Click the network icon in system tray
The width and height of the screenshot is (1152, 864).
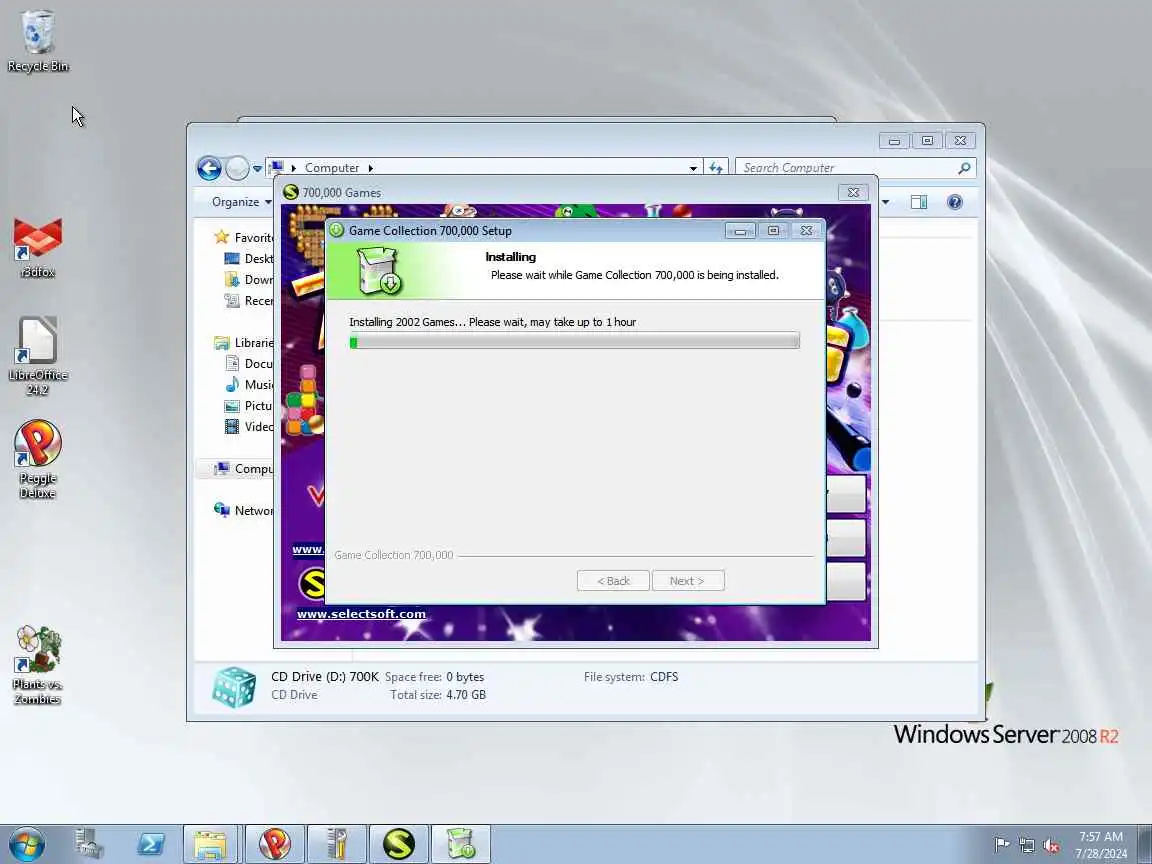pyautogui.click(x=1026, y=845)
